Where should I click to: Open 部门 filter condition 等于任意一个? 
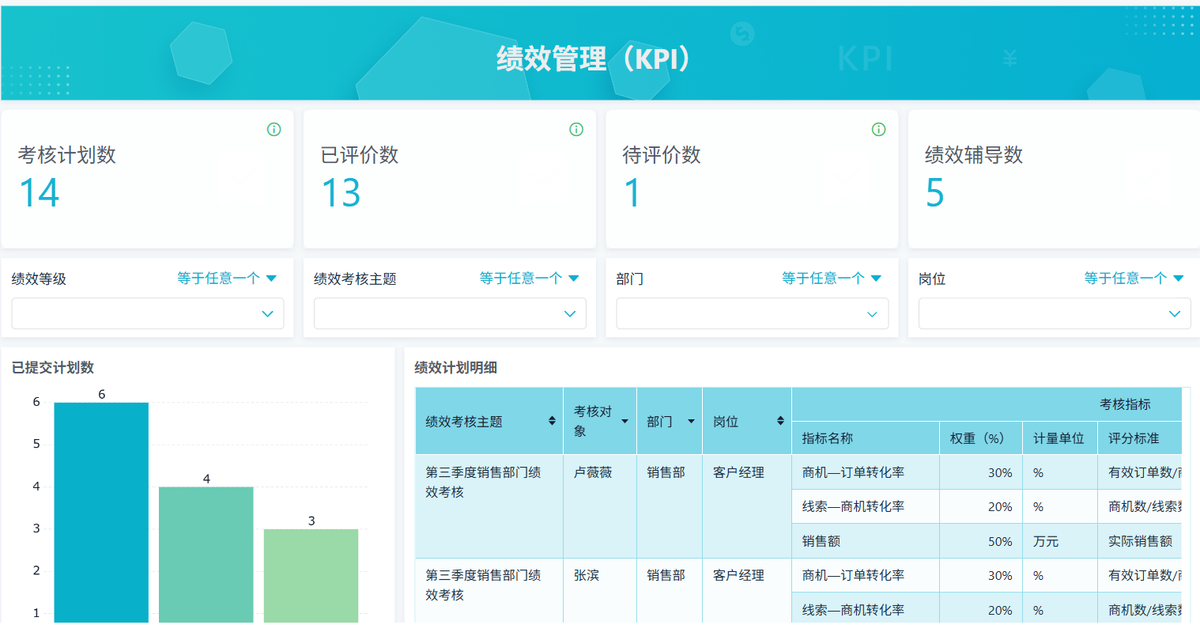point(831,278)
